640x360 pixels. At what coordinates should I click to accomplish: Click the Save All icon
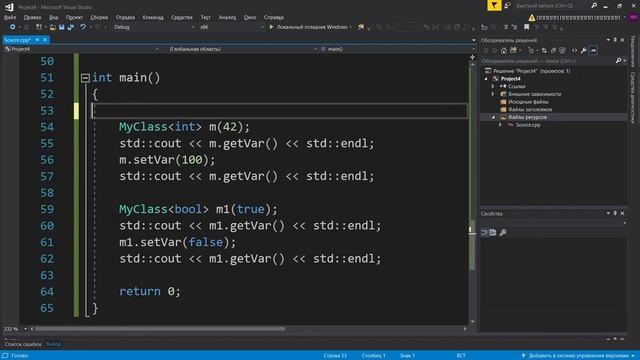(x=71, y=27)
